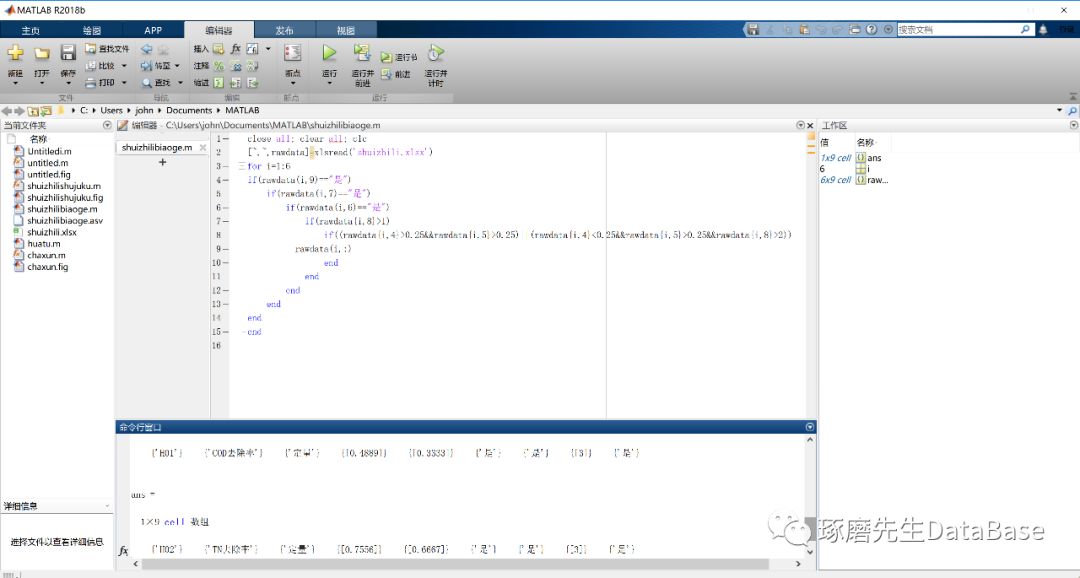Insert a comment with the % icon

click(x=218, y=64)
